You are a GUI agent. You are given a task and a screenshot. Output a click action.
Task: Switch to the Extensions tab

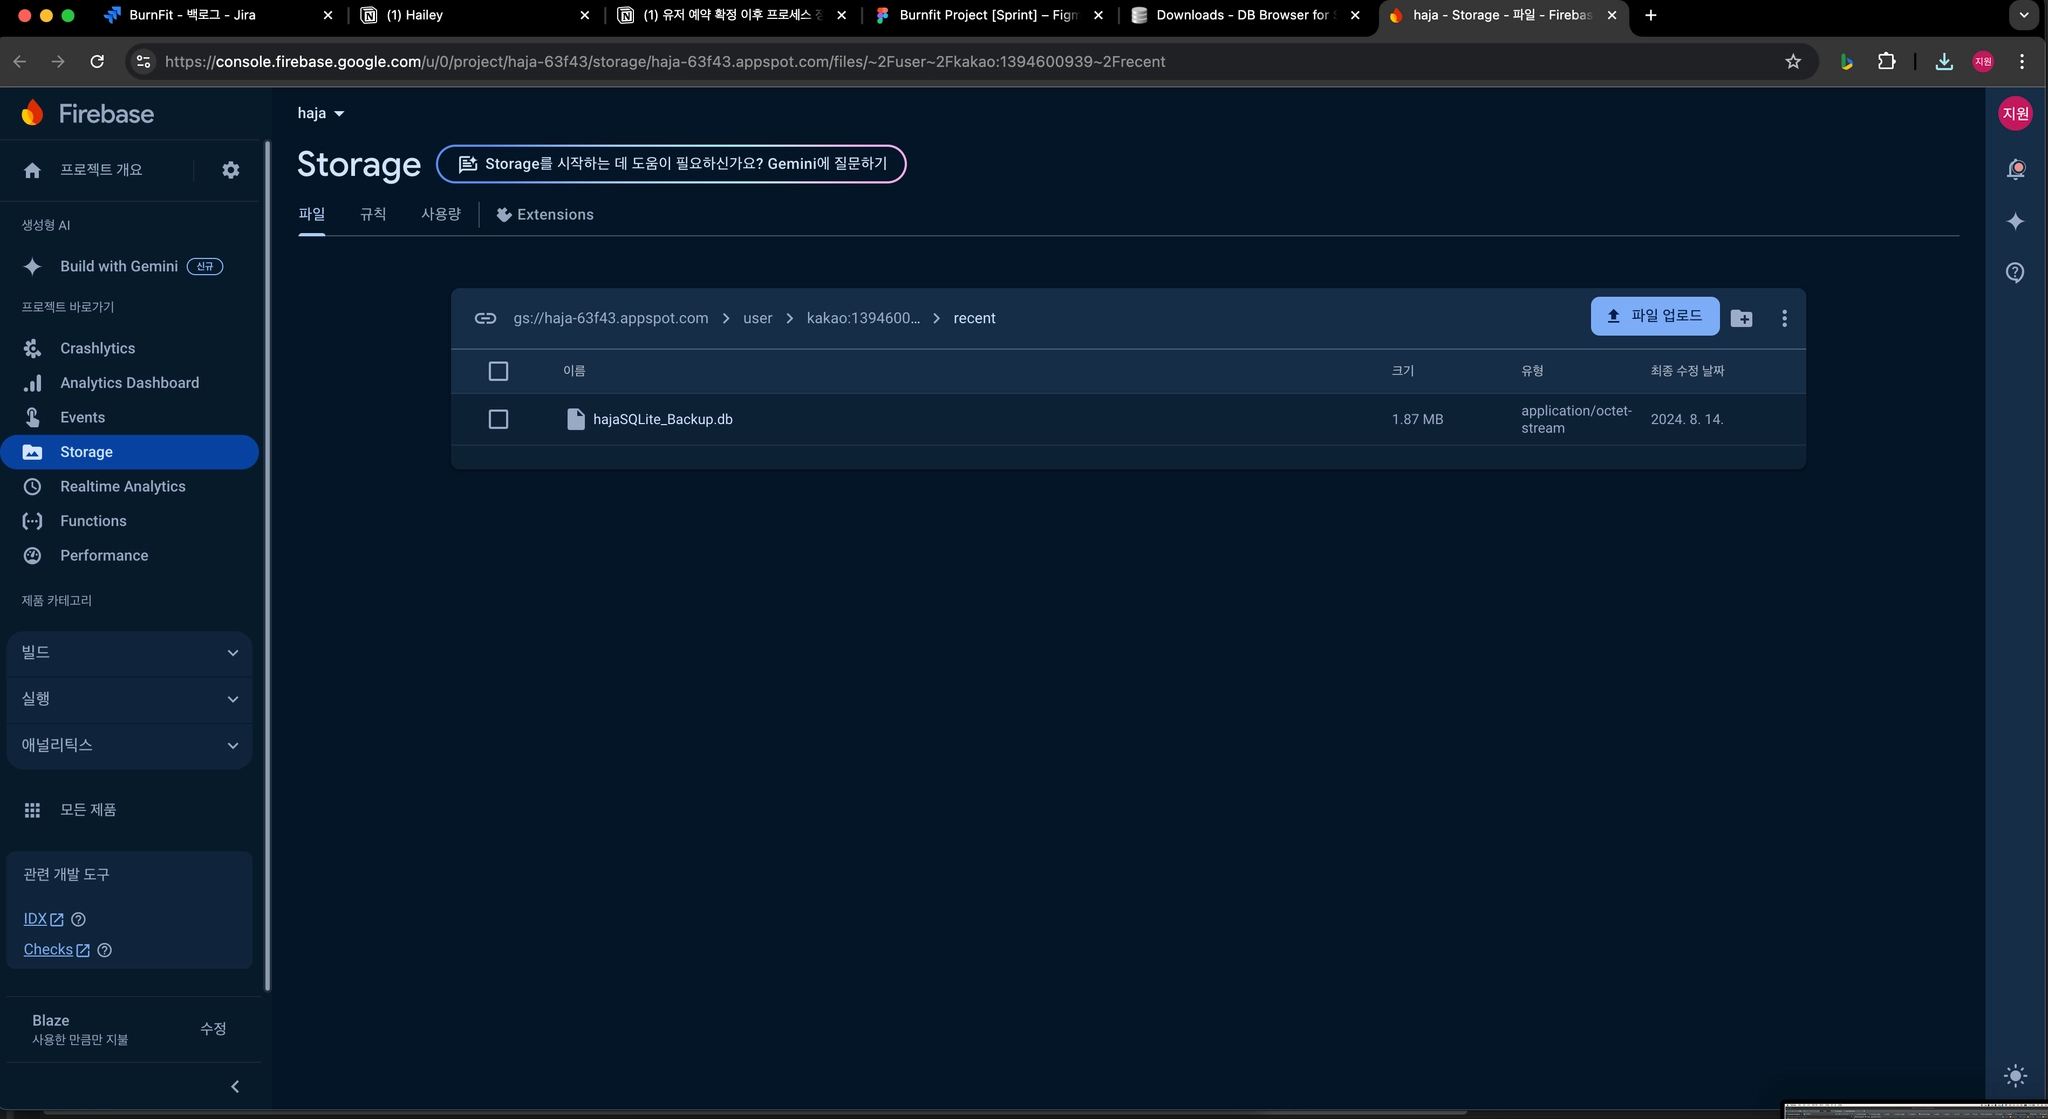(x=545, y=214)
